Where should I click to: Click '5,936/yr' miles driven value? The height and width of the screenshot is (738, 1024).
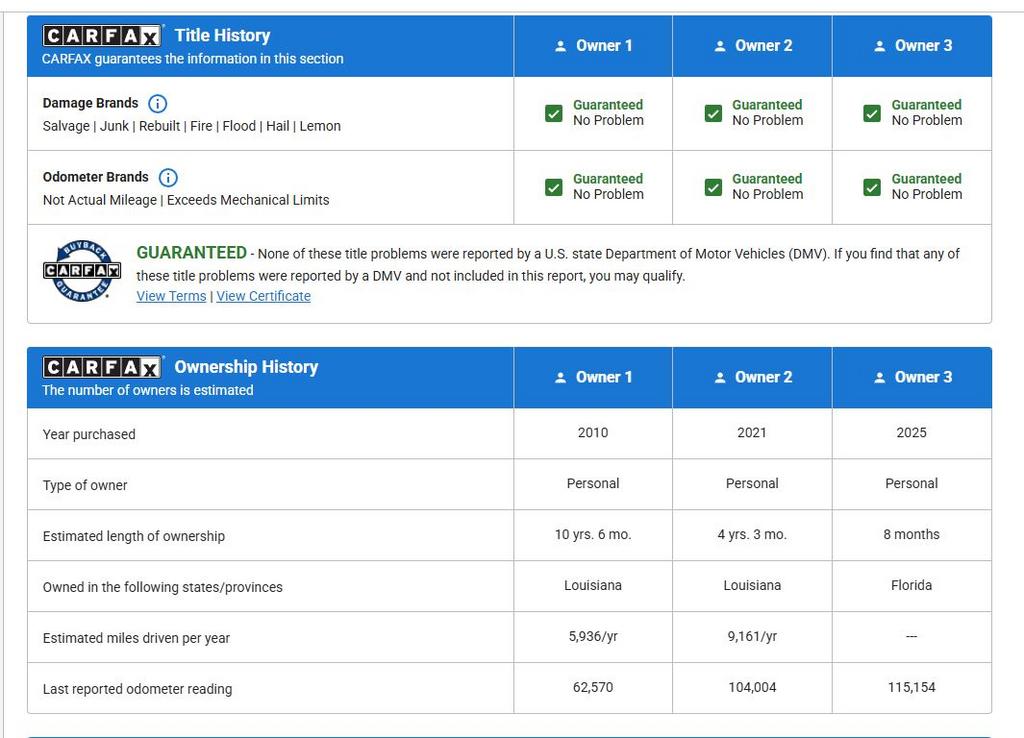click(x=593, y=636)
